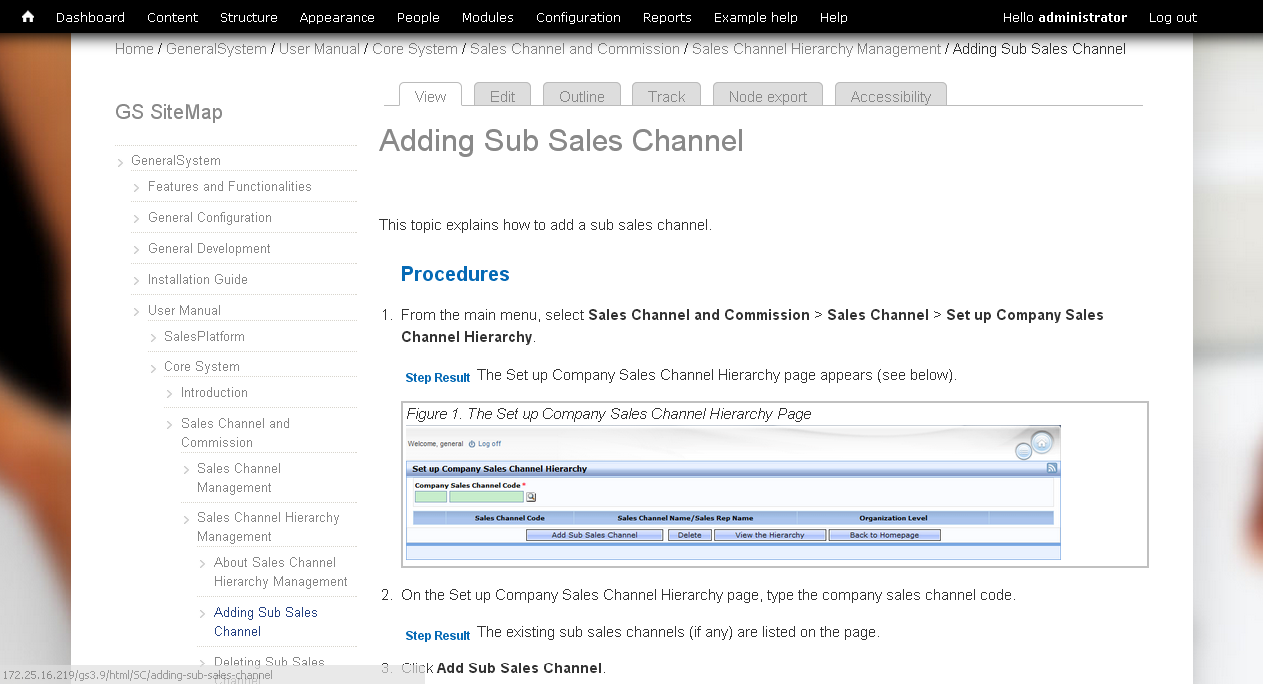Viewport: 1263px width, 684px height.
Task: Expand SalesPlatform arrow
Action: [x=153, y=338]
